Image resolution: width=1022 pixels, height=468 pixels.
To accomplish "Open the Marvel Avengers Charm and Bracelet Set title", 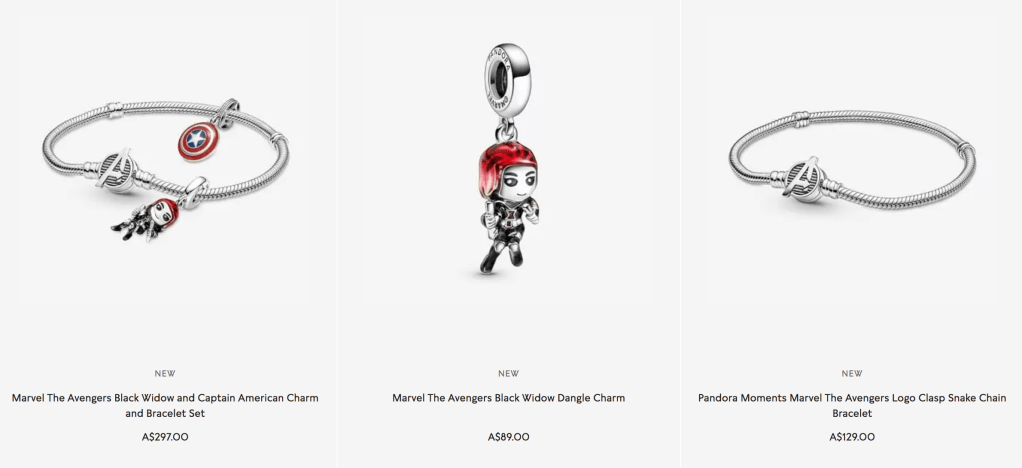I will 165,405.
